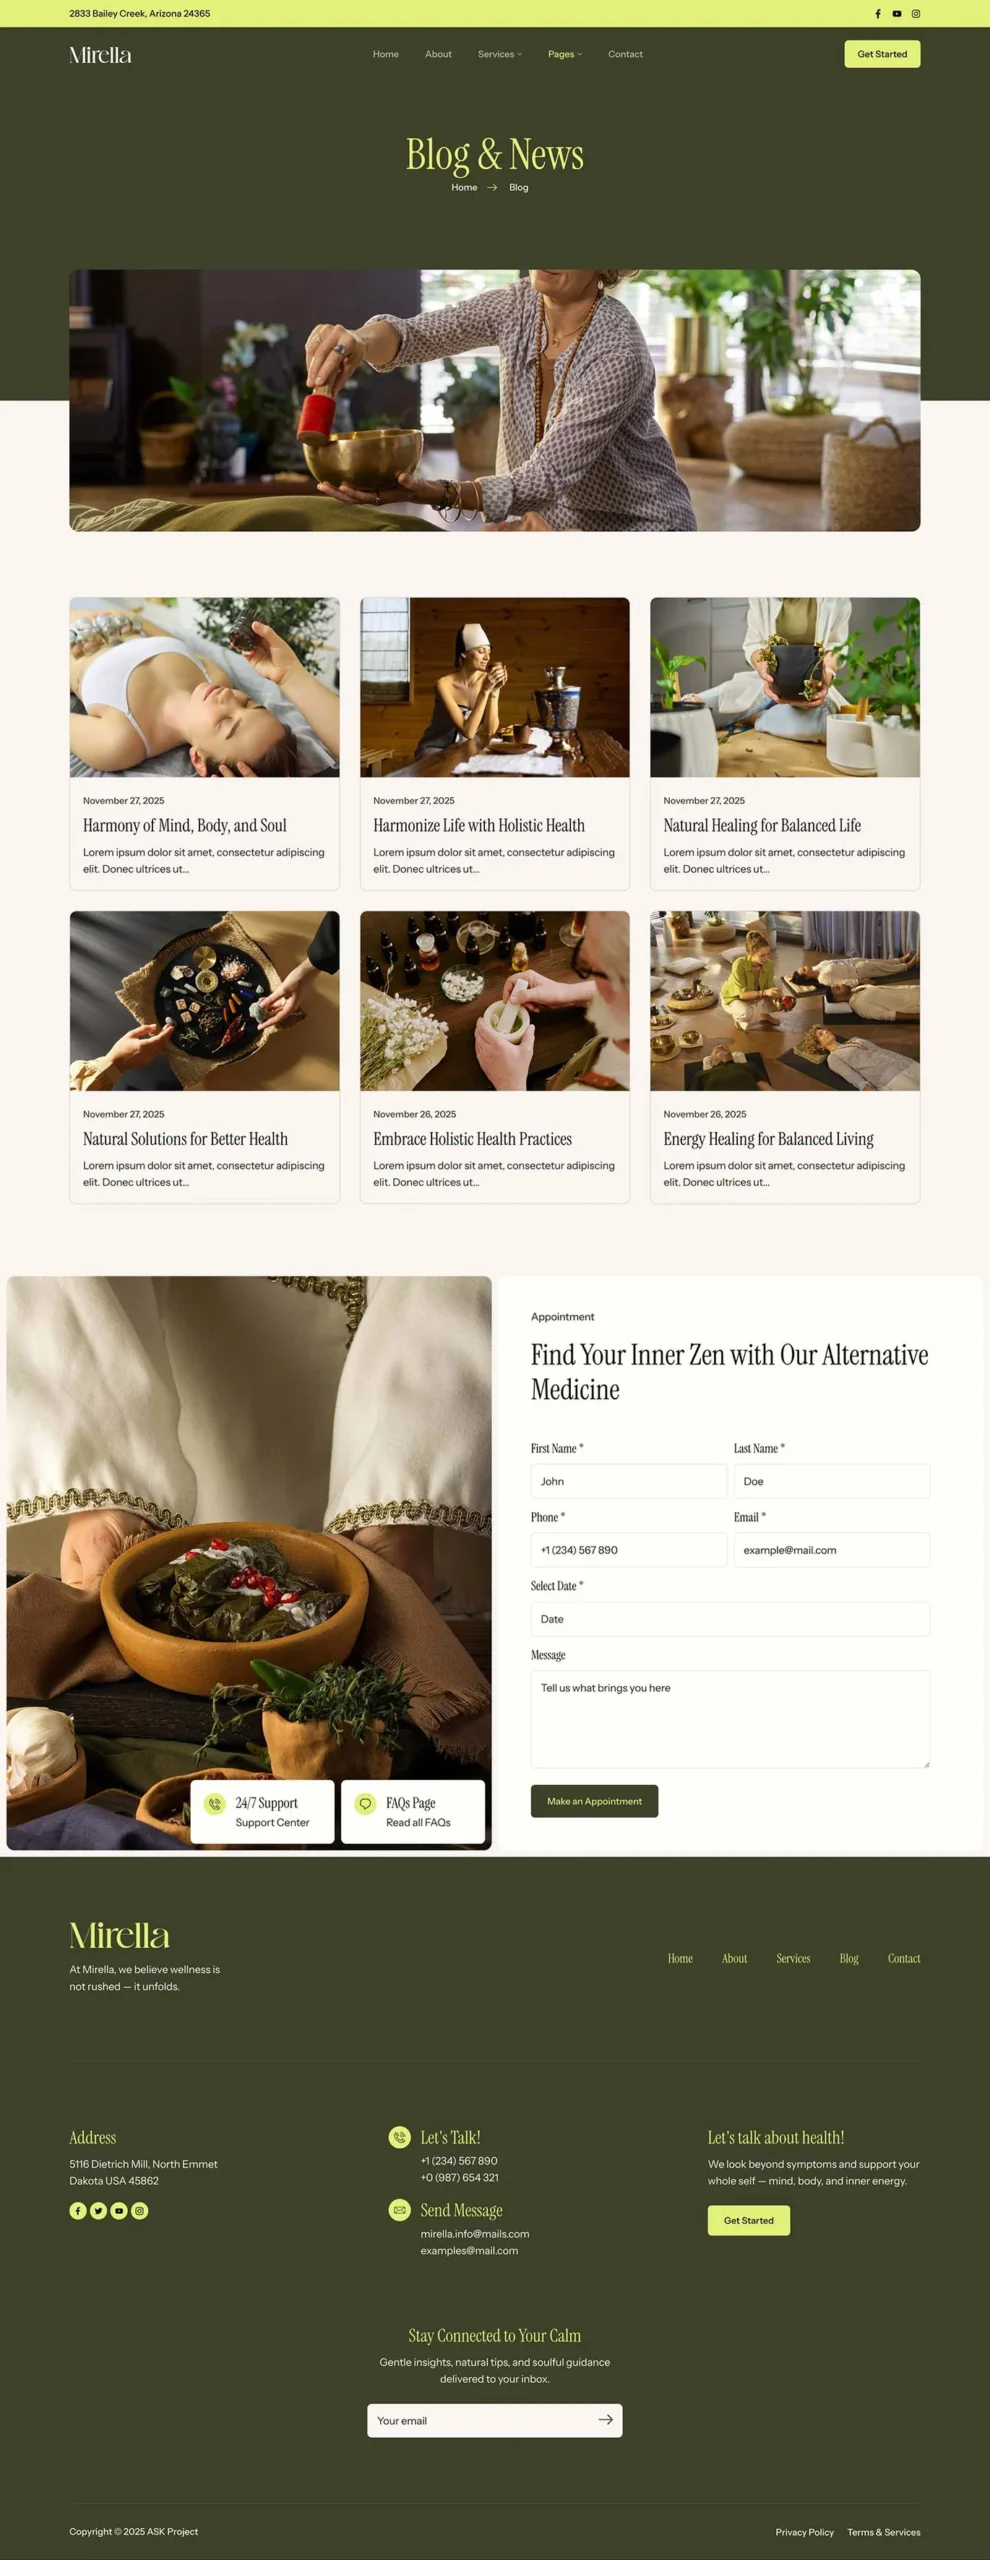Go to the About menu item in the header
This screenshot has height=2560, width=990.
[x=438, y=54]
